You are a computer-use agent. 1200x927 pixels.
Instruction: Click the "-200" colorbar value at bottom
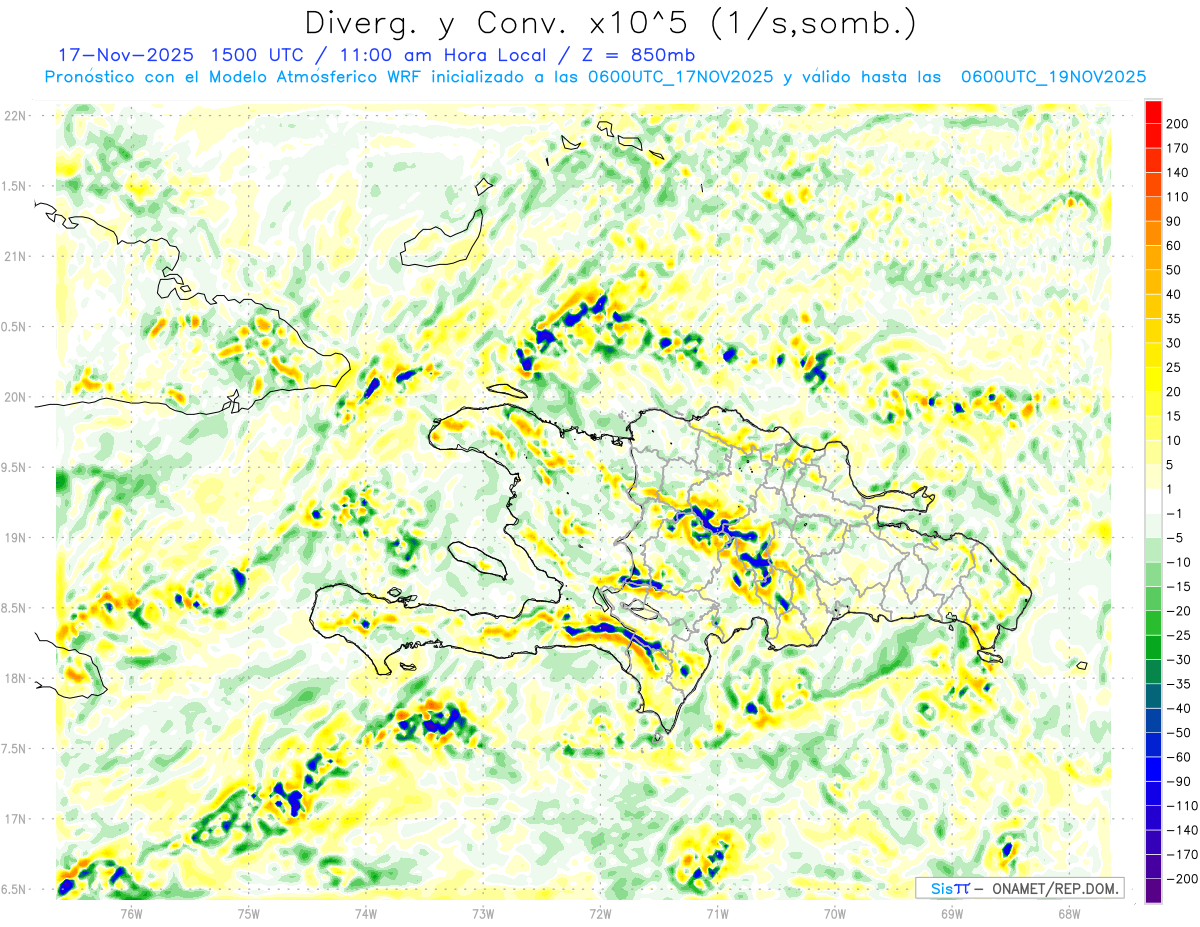(1183, 879)
